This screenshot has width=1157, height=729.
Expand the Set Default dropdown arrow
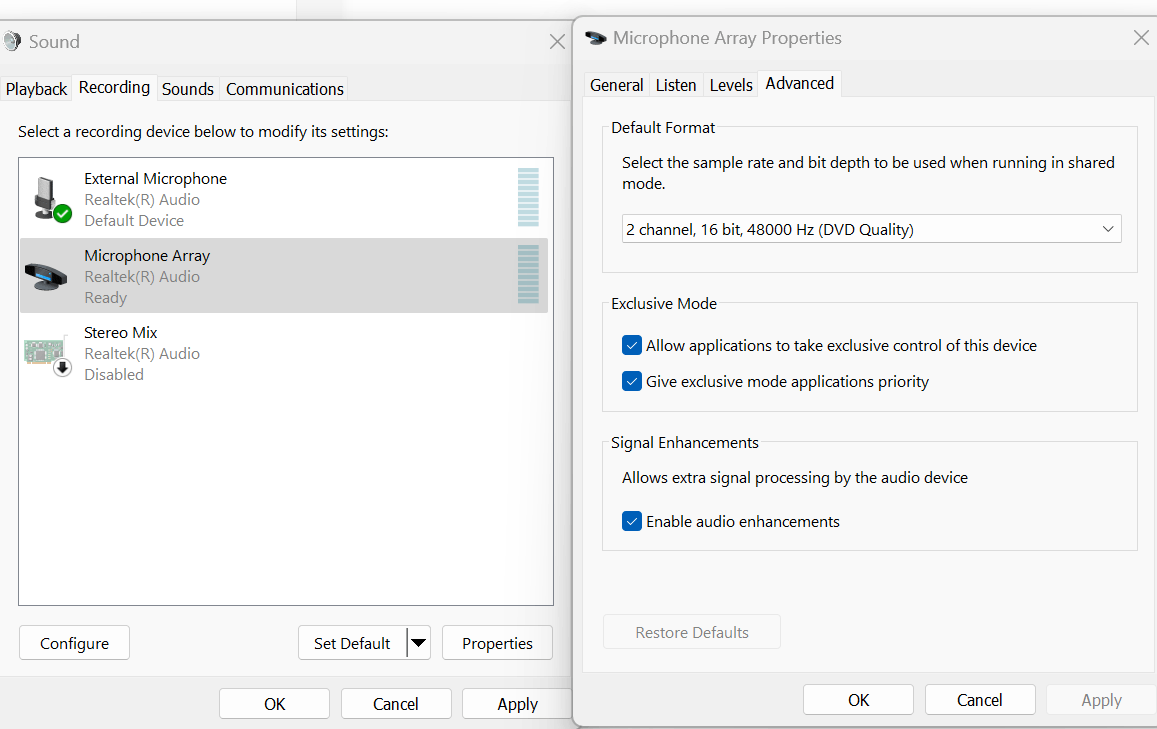(418, 643)
